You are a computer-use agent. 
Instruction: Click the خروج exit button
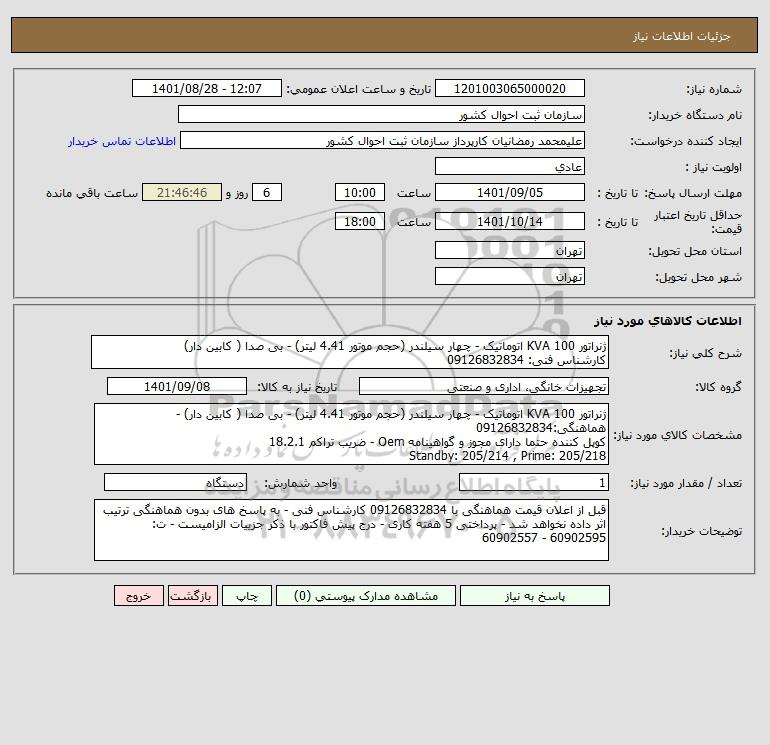tap(138, 596)
